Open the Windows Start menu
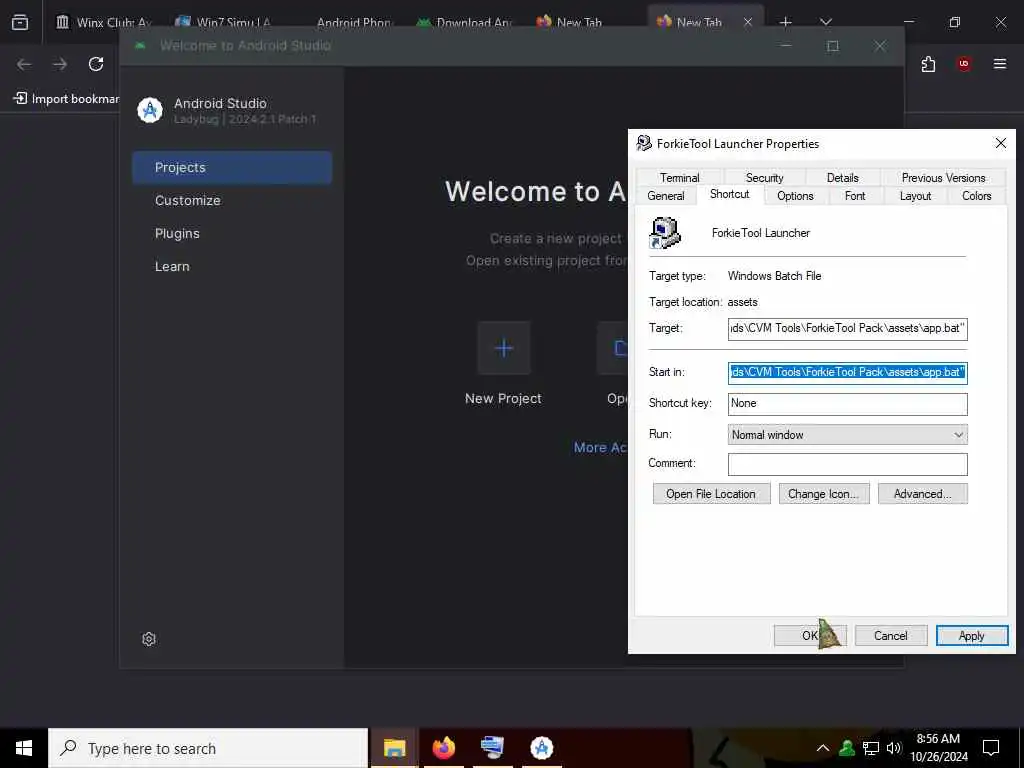Viewport: 1024px width, 768px height. (24, 748)
